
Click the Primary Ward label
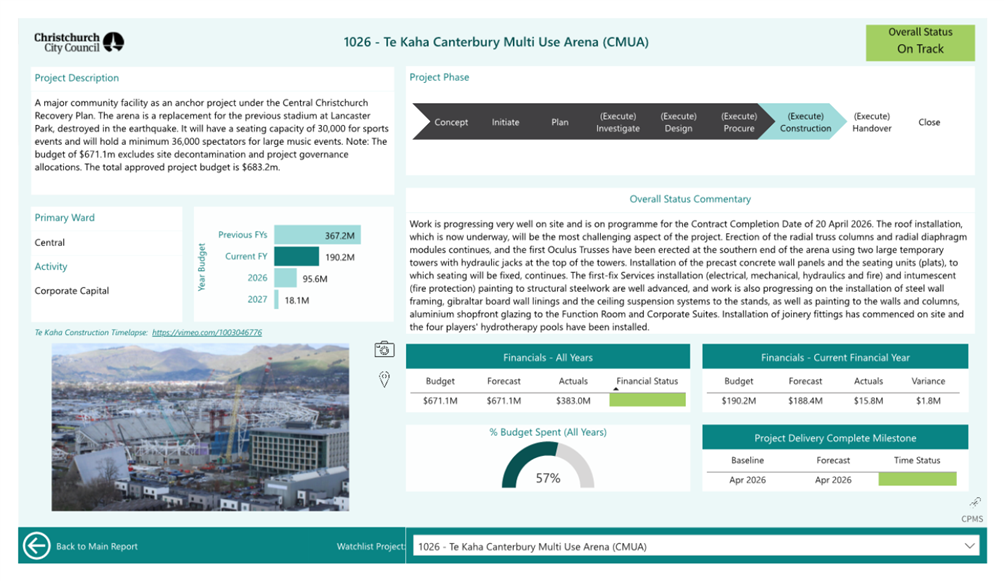coord(65,218)
